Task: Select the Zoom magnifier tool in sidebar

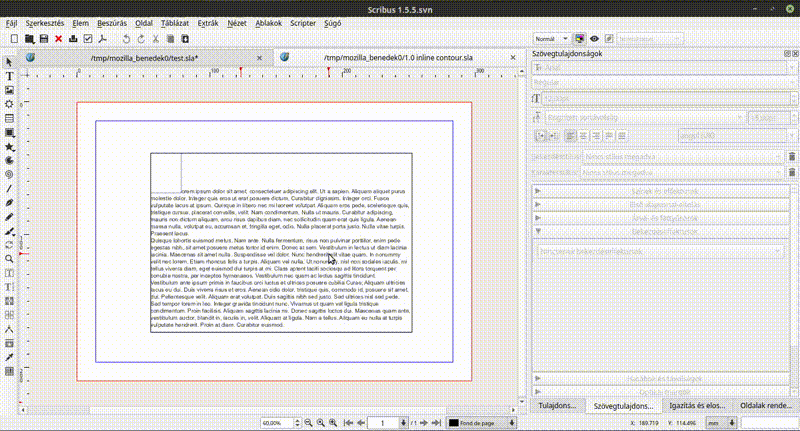Action: point(10,258)
